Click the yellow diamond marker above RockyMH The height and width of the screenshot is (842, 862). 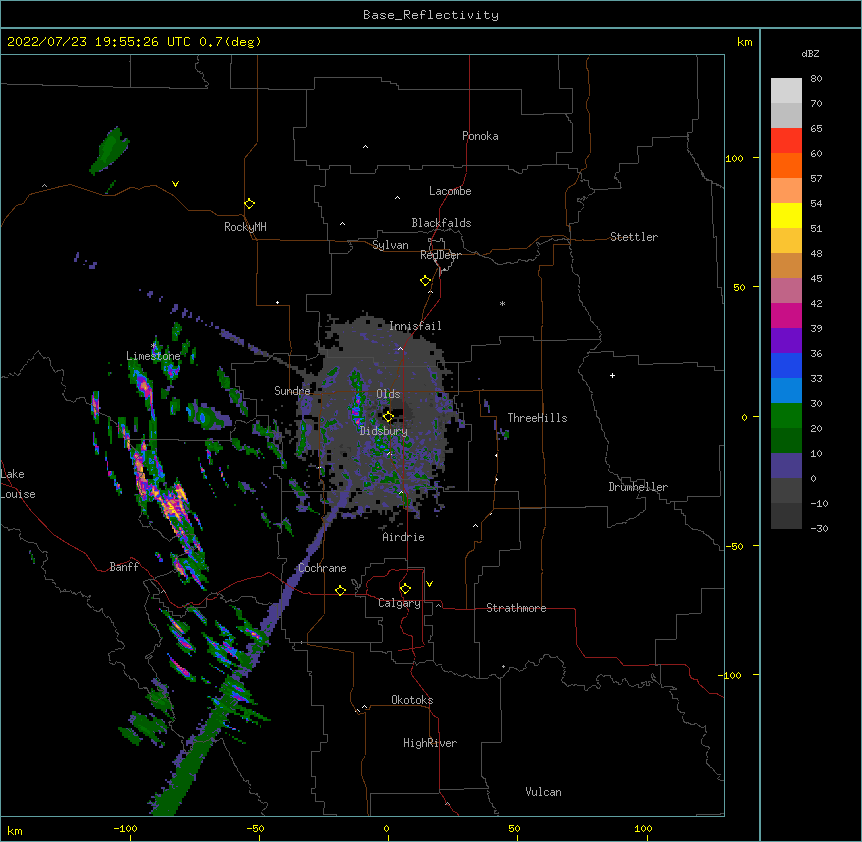(x=249, y=204)
